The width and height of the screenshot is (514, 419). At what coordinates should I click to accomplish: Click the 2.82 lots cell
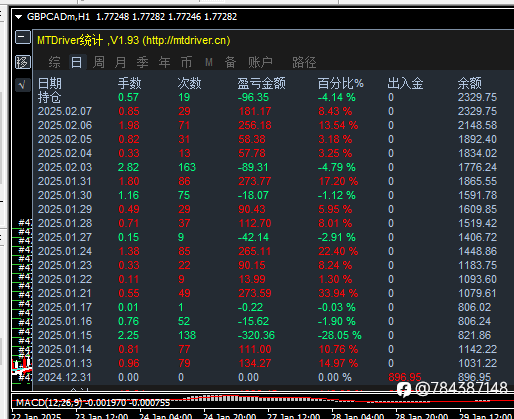coord(128,167)
